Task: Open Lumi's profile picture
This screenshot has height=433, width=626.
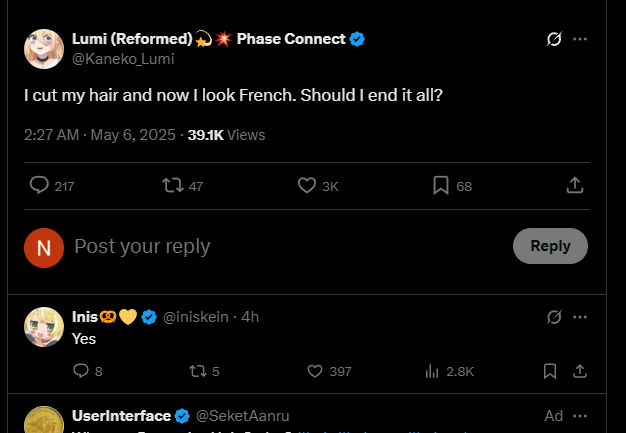Action: click(x=44, y=47)
